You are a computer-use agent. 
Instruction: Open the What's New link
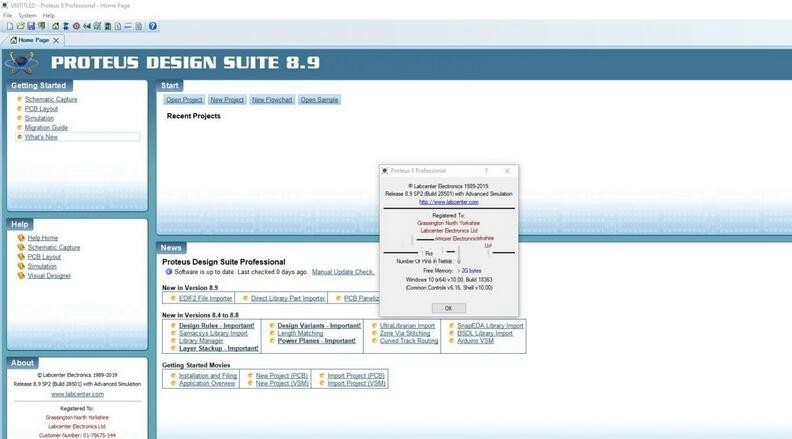(x=41, y=137)
